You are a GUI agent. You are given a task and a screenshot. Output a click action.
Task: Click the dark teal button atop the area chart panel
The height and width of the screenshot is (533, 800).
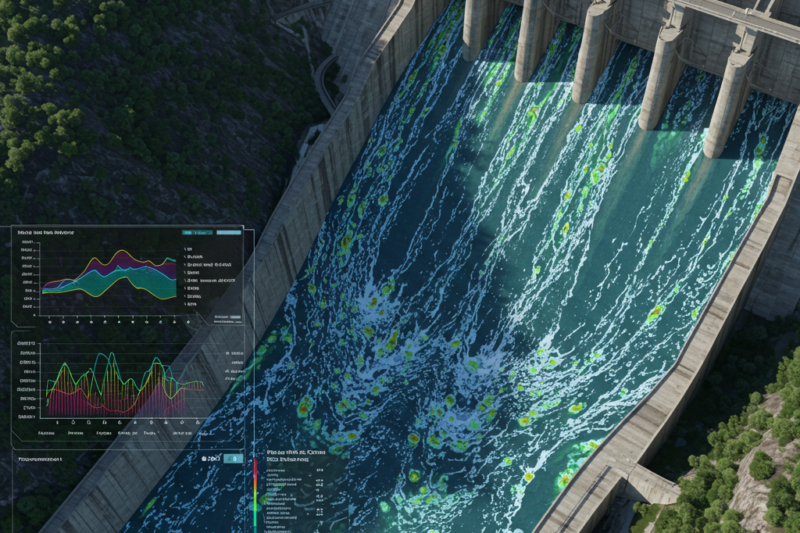coord(197,233)
